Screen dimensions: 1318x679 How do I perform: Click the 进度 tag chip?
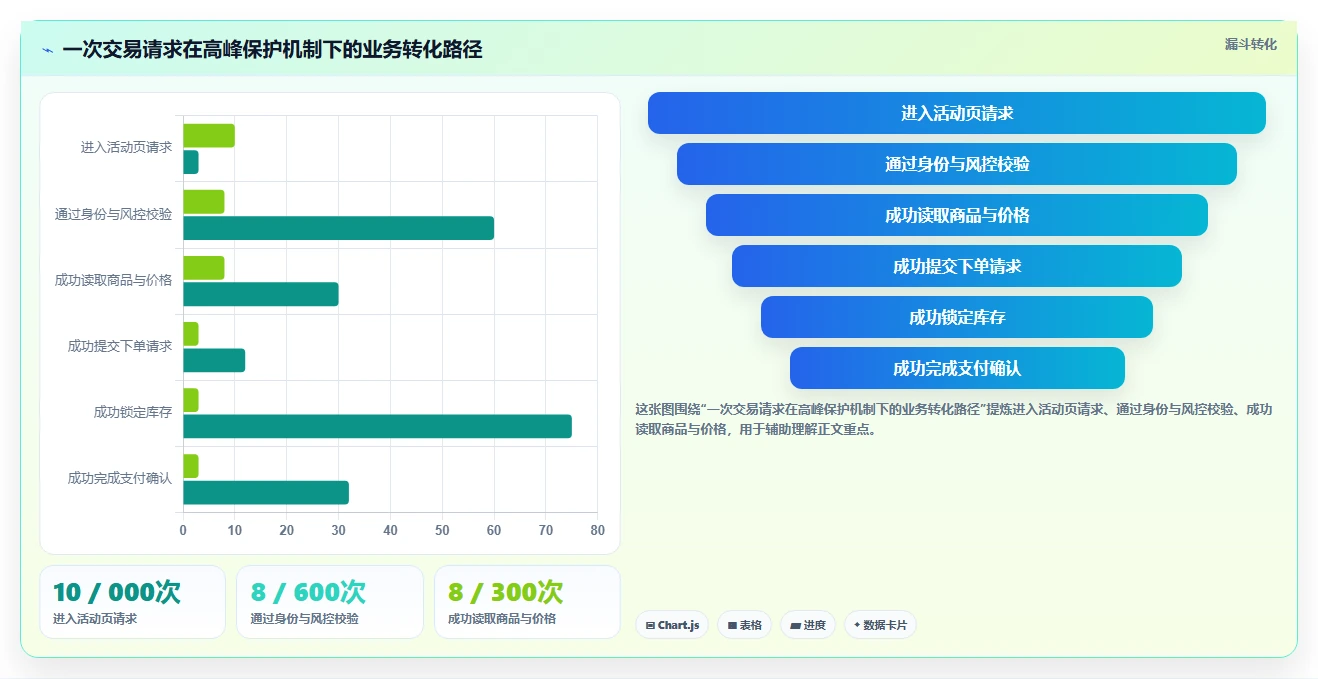[x=808, y=625]
